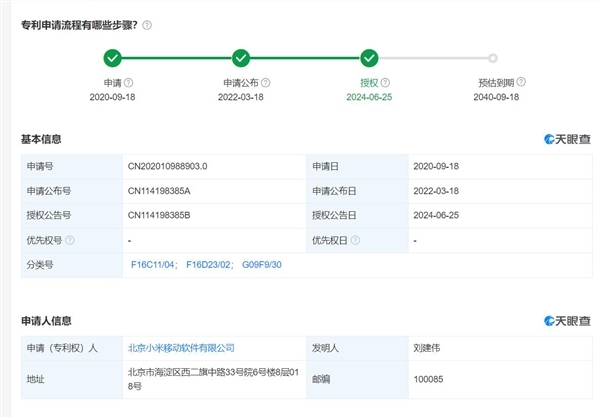Click the help icon next to 授权 step
This screenshot has height=418, width=600.
click(x=385, y=82)
